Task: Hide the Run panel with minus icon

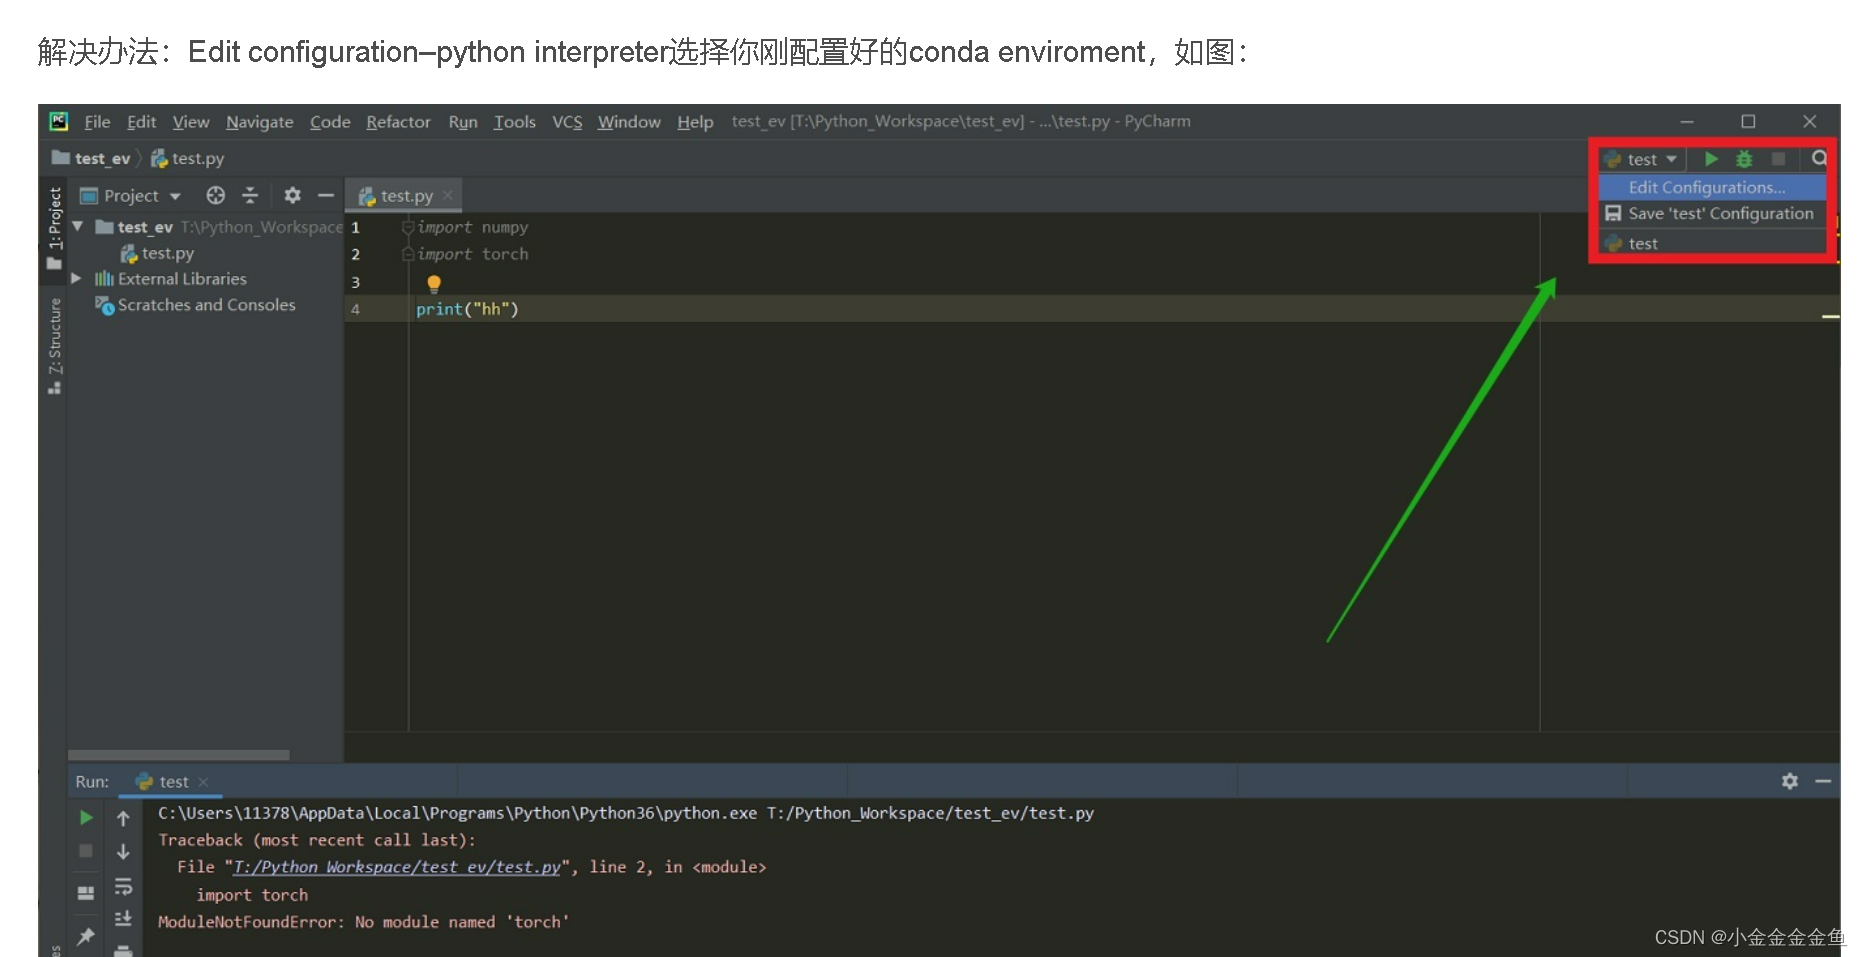Action: 1823,781
